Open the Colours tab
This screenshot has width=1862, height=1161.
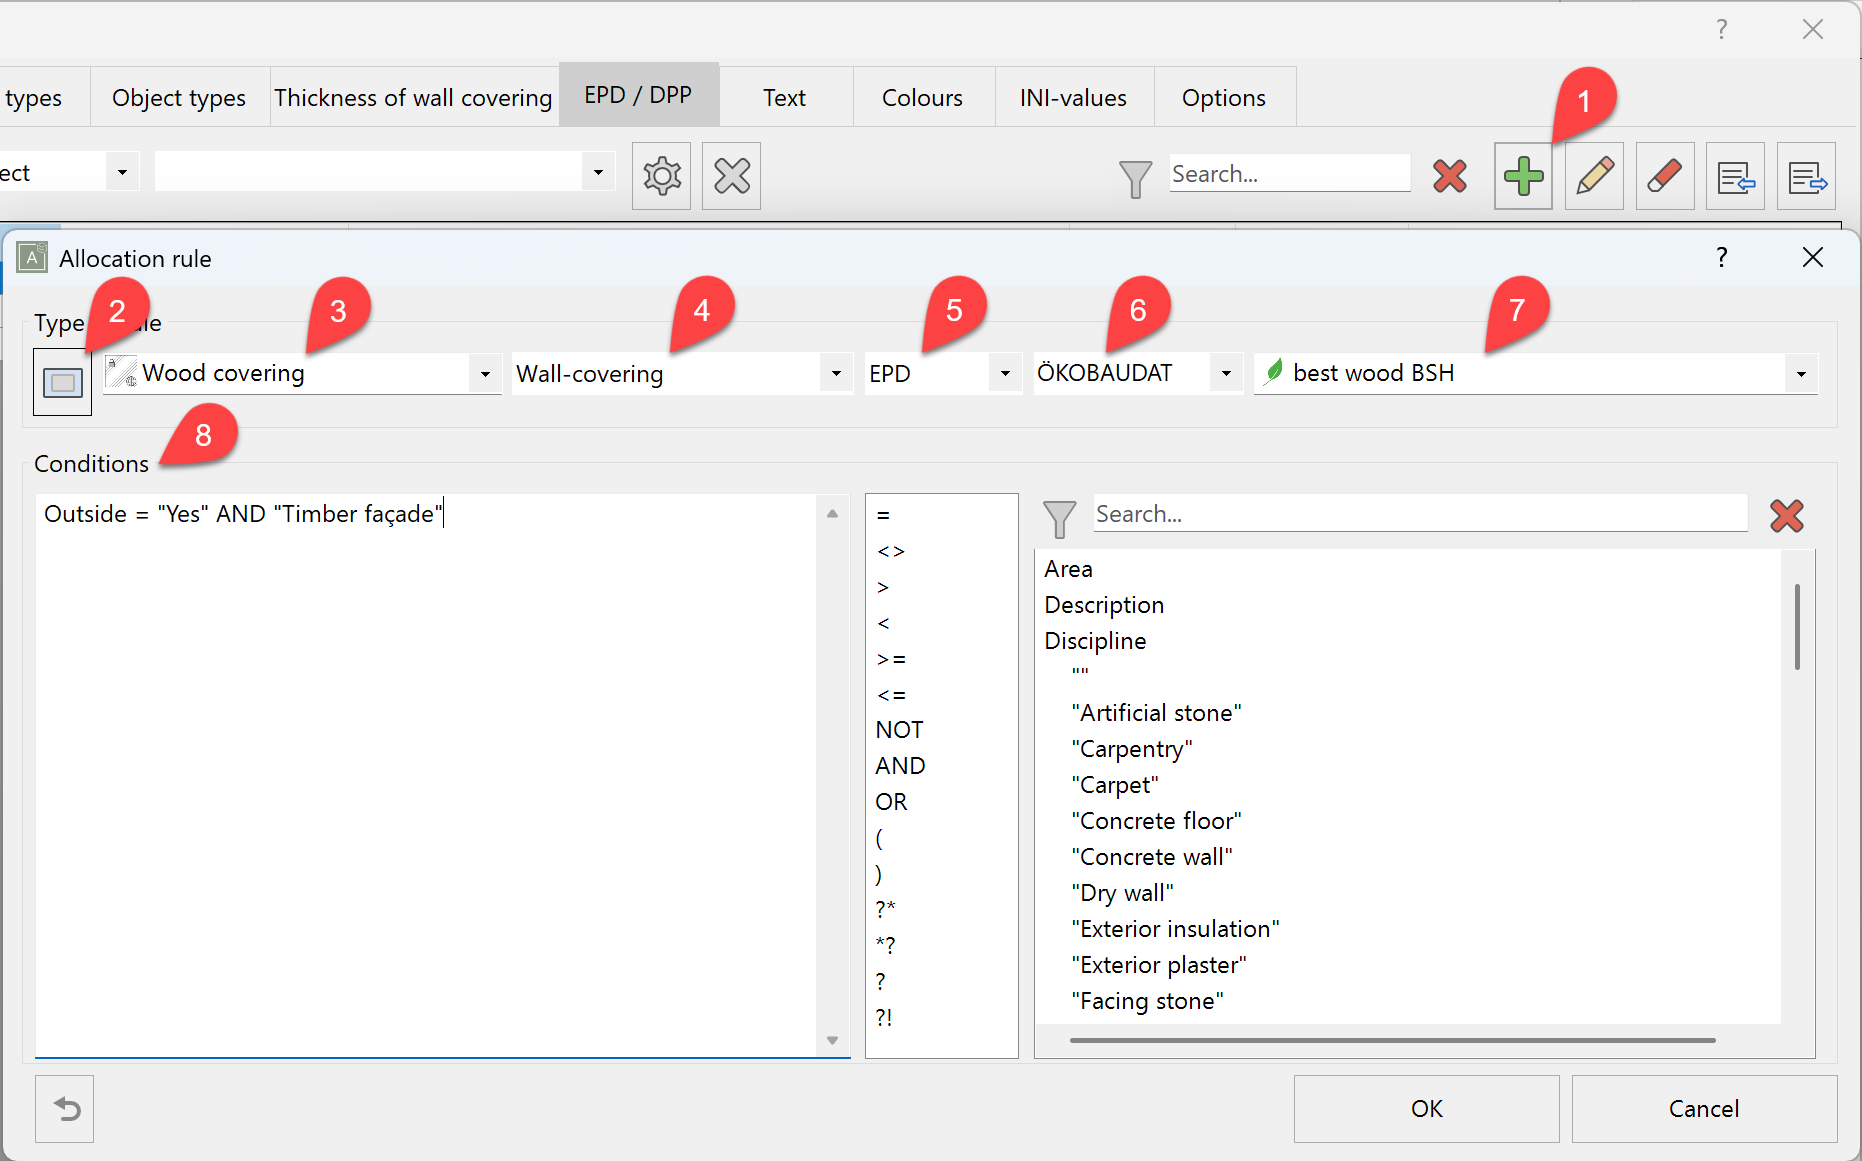922,98
